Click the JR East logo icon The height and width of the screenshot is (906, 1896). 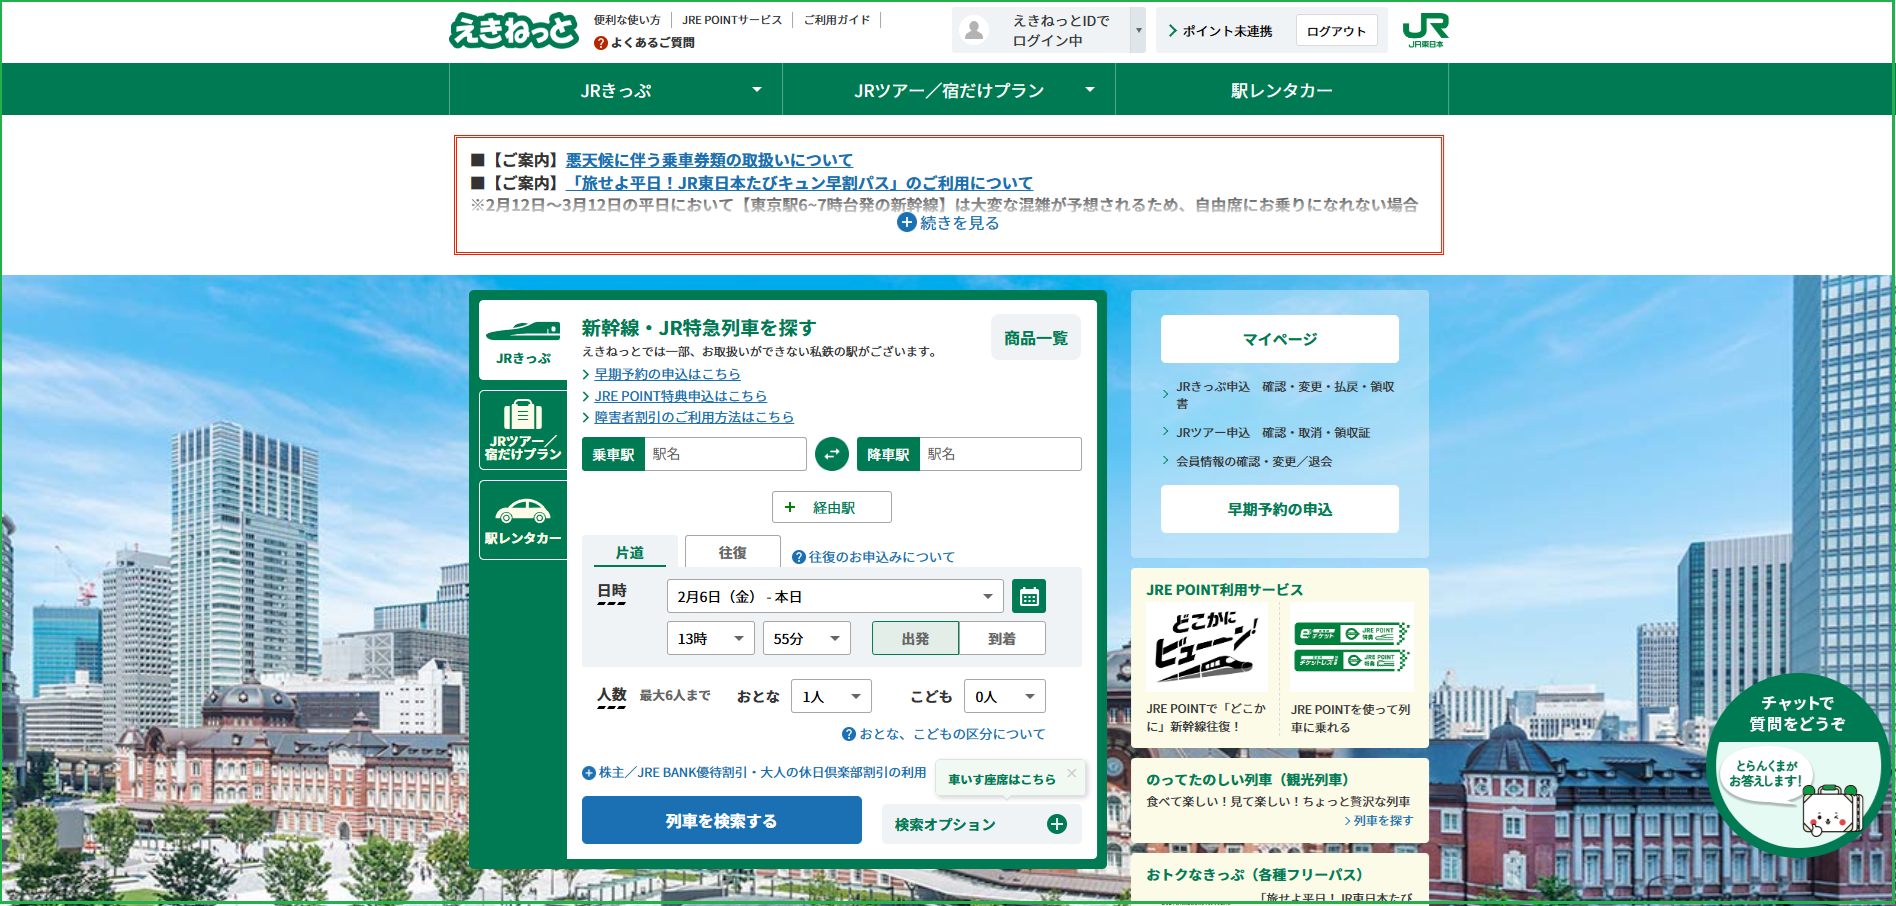[x=1425, y=30]
